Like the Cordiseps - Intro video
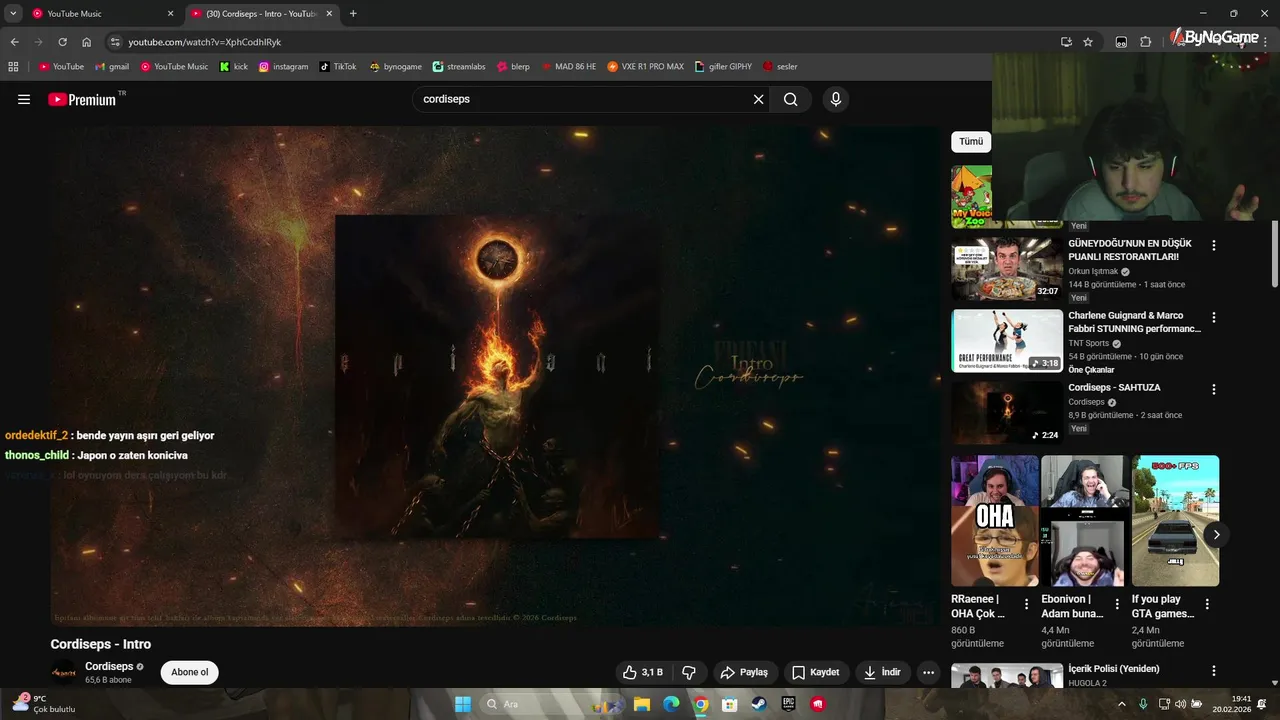 coord(642,672)
